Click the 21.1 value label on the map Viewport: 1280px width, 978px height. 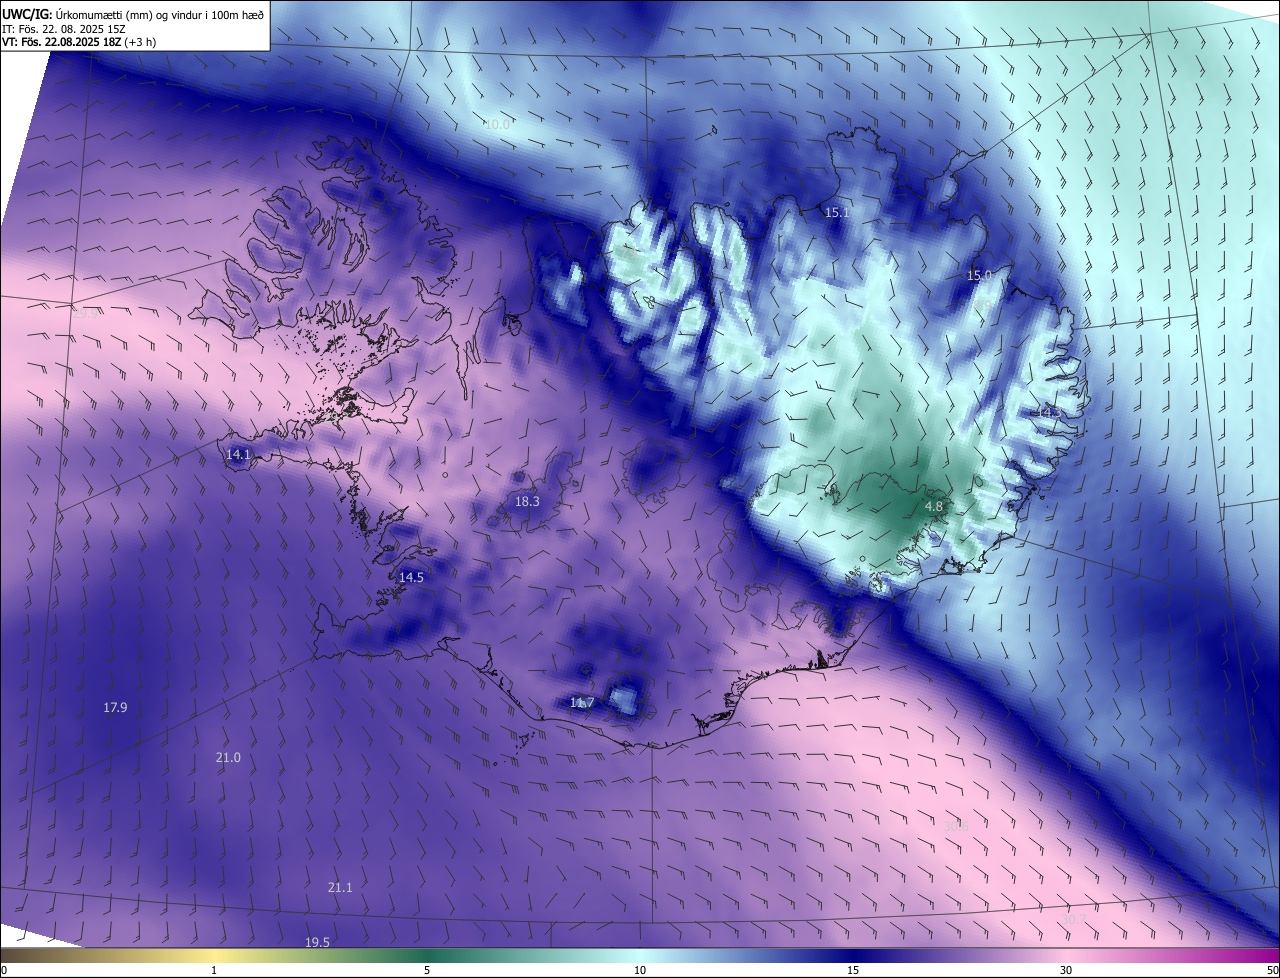(340, 887)
